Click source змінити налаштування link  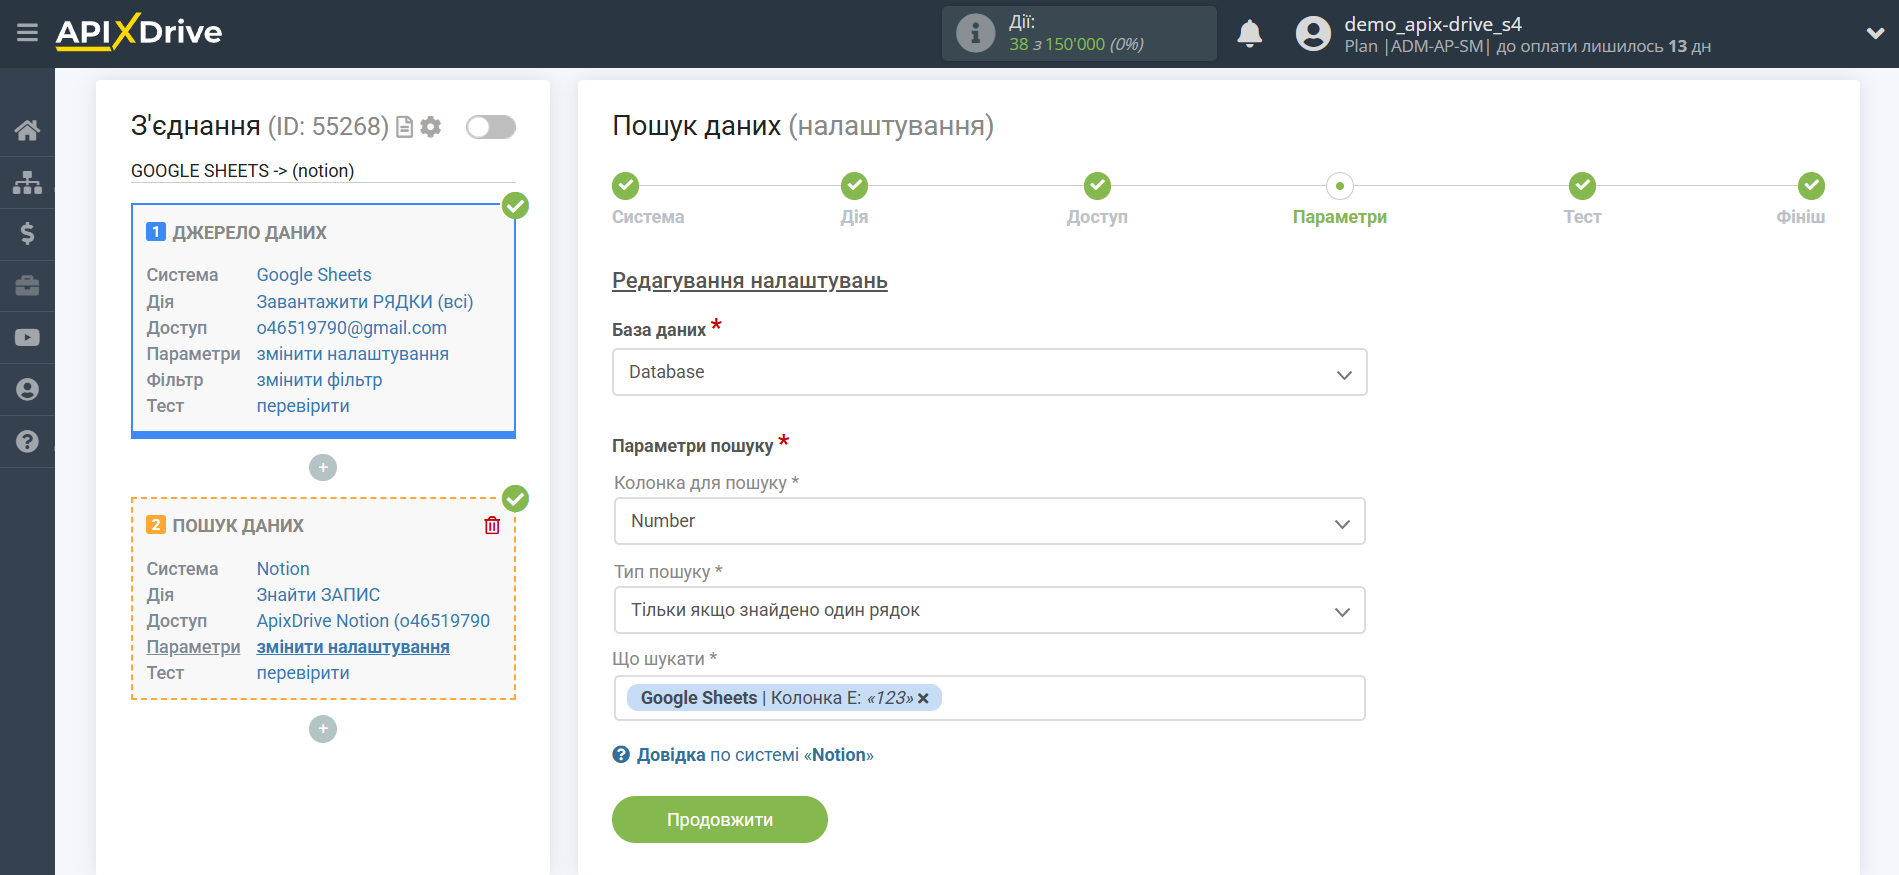click(x=353, y=354)
